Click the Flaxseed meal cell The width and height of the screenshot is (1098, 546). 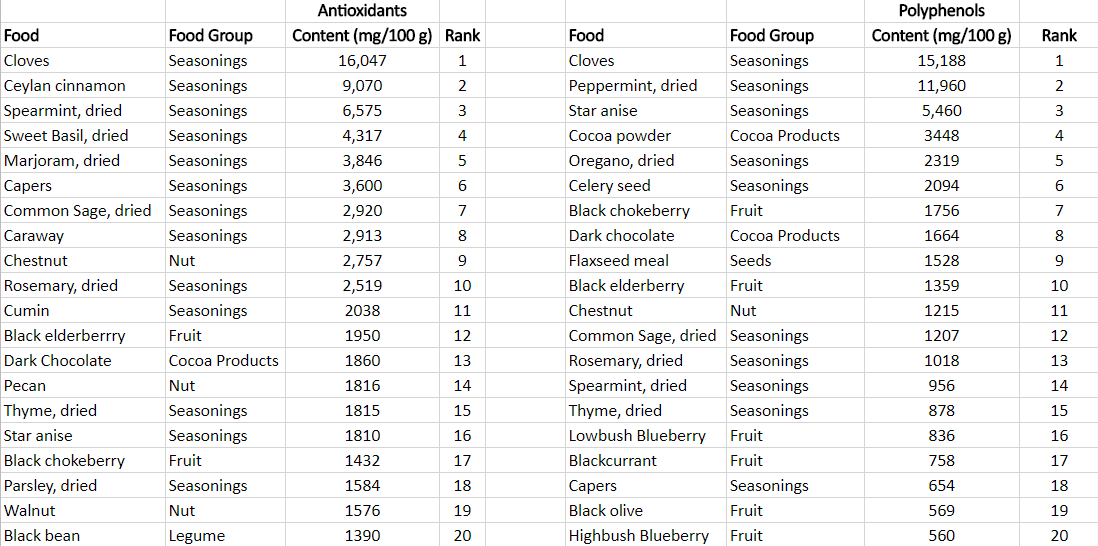[646, 260]
